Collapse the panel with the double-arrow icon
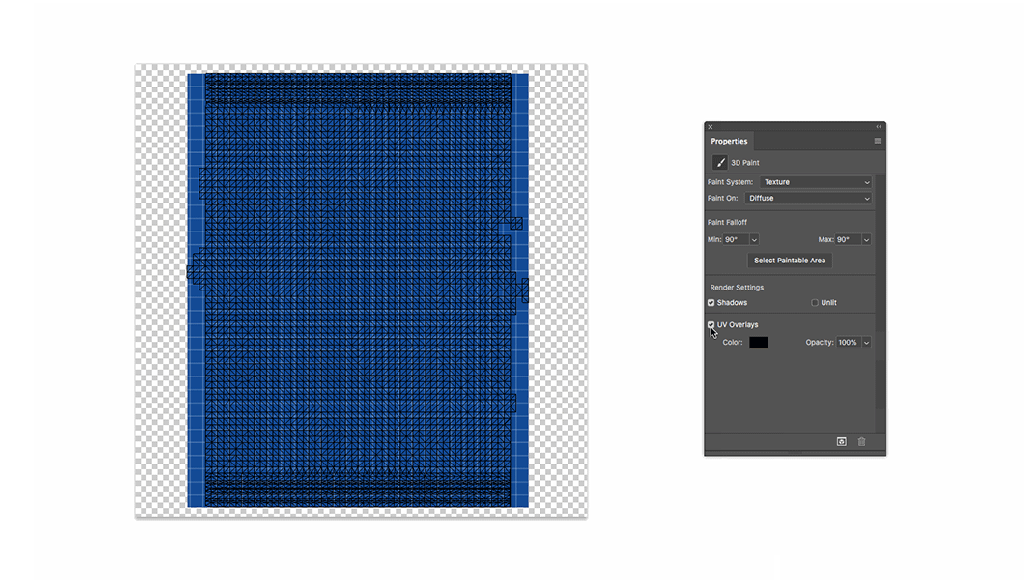 coord(879,127)
